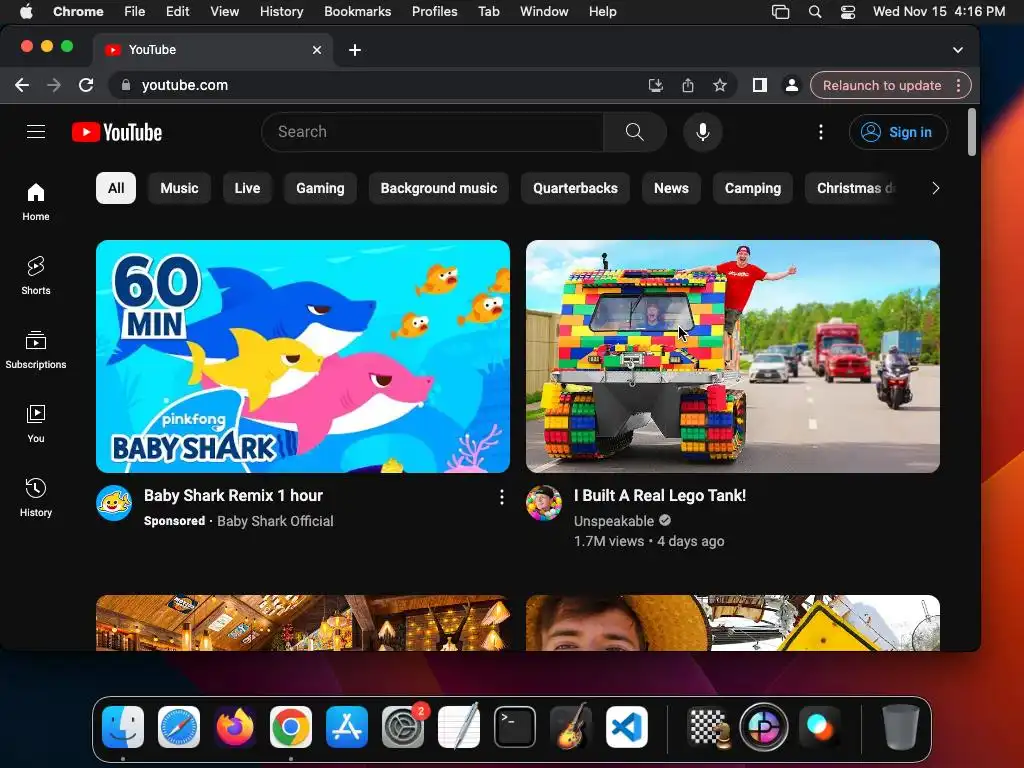Viewport: 1024px width, 768px height.
Task: Open I Built A Real Lego Tank! title
Action: (x=660, y=496)
